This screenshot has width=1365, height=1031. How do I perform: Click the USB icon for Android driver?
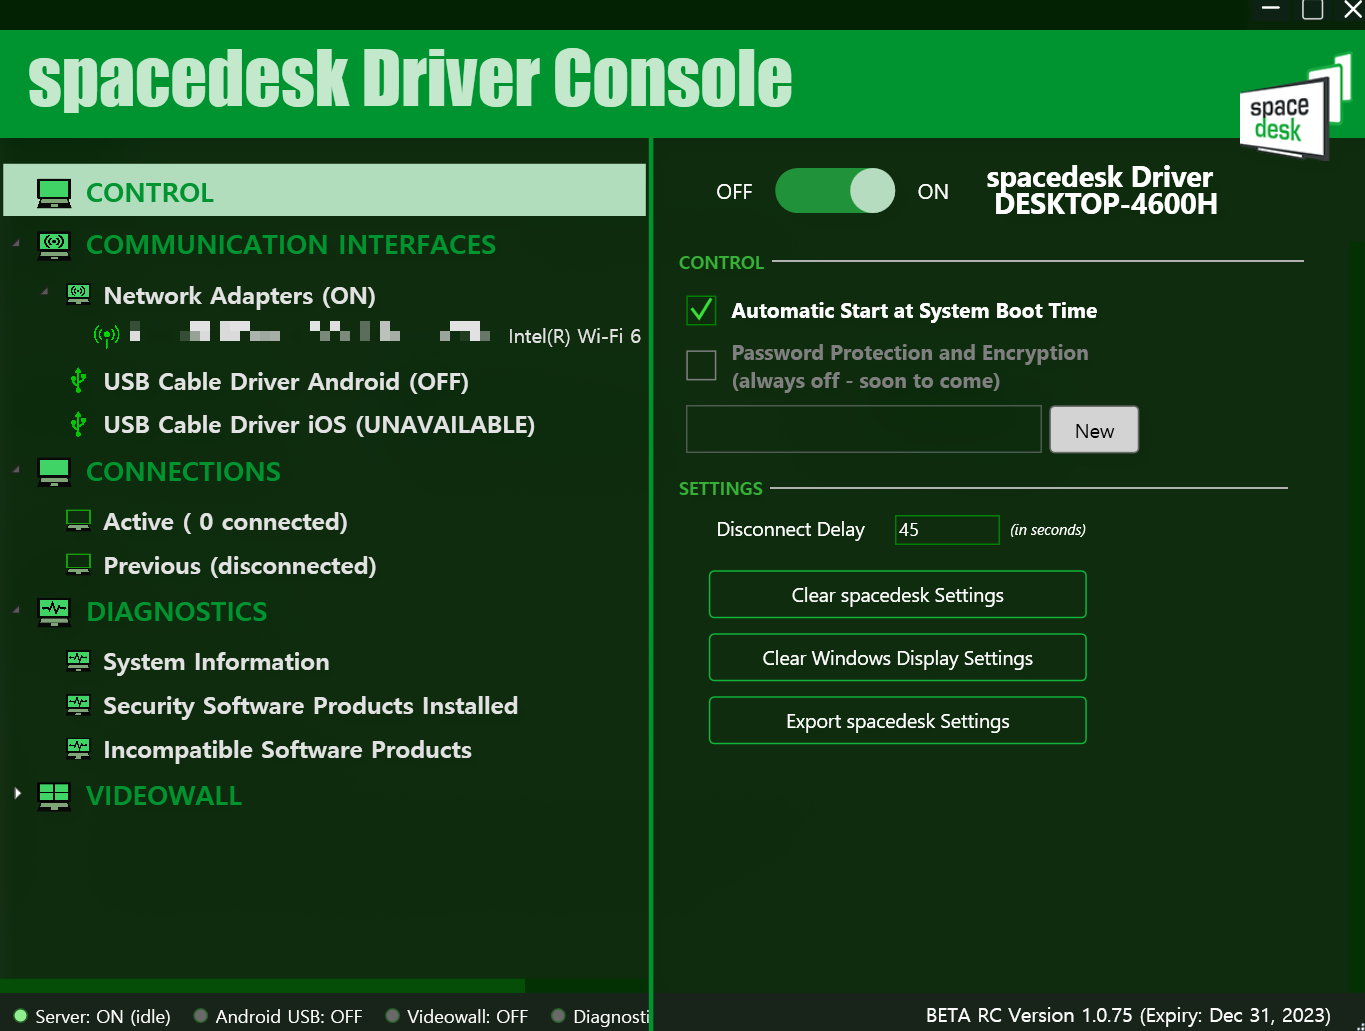tap(78, 381)
